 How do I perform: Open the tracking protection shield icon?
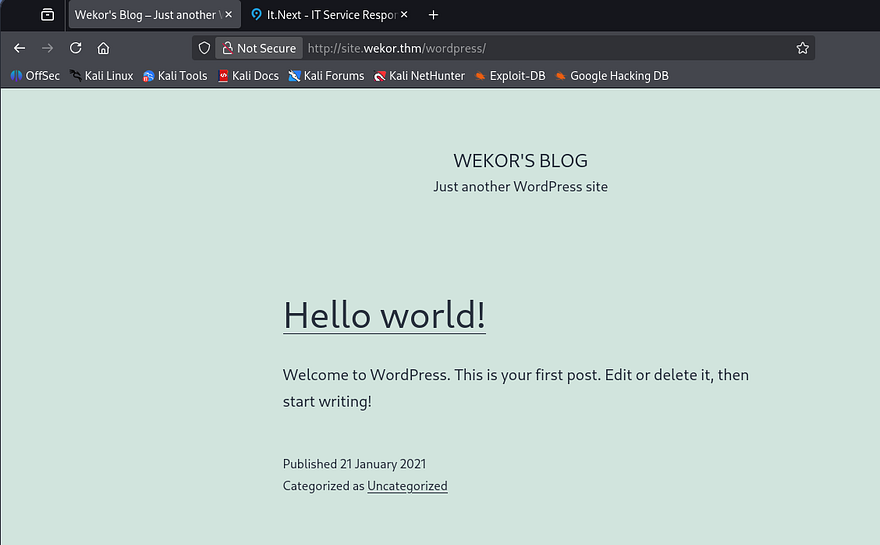tap(204, 48)
